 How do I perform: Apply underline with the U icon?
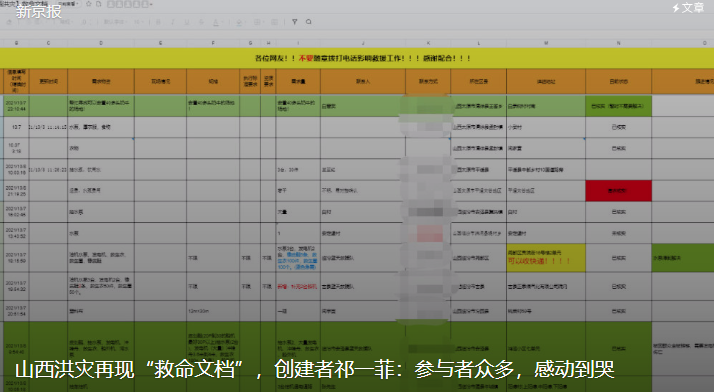coord(187,22)
